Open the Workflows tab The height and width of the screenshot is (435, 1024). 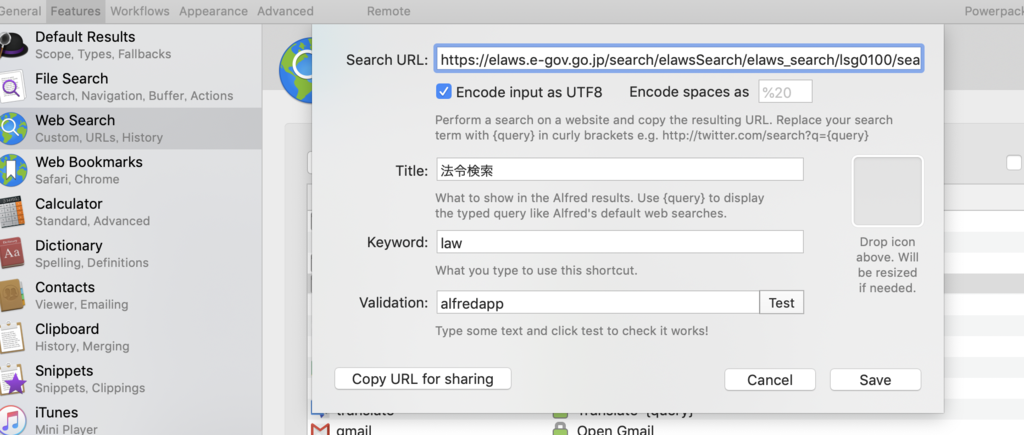pos(140,11)
